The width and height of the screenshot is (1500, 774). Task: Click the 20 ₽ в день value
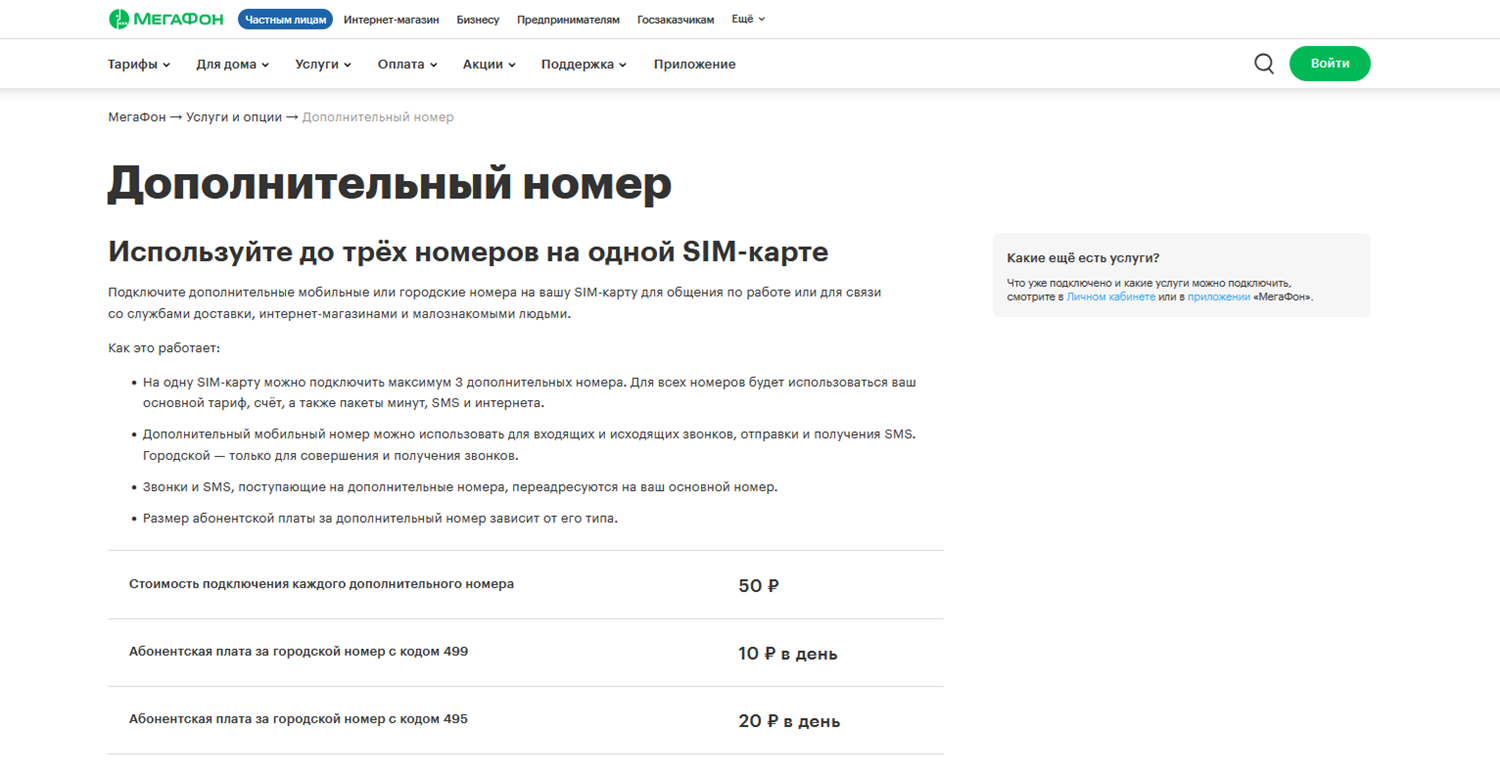[x=789, y=721]
